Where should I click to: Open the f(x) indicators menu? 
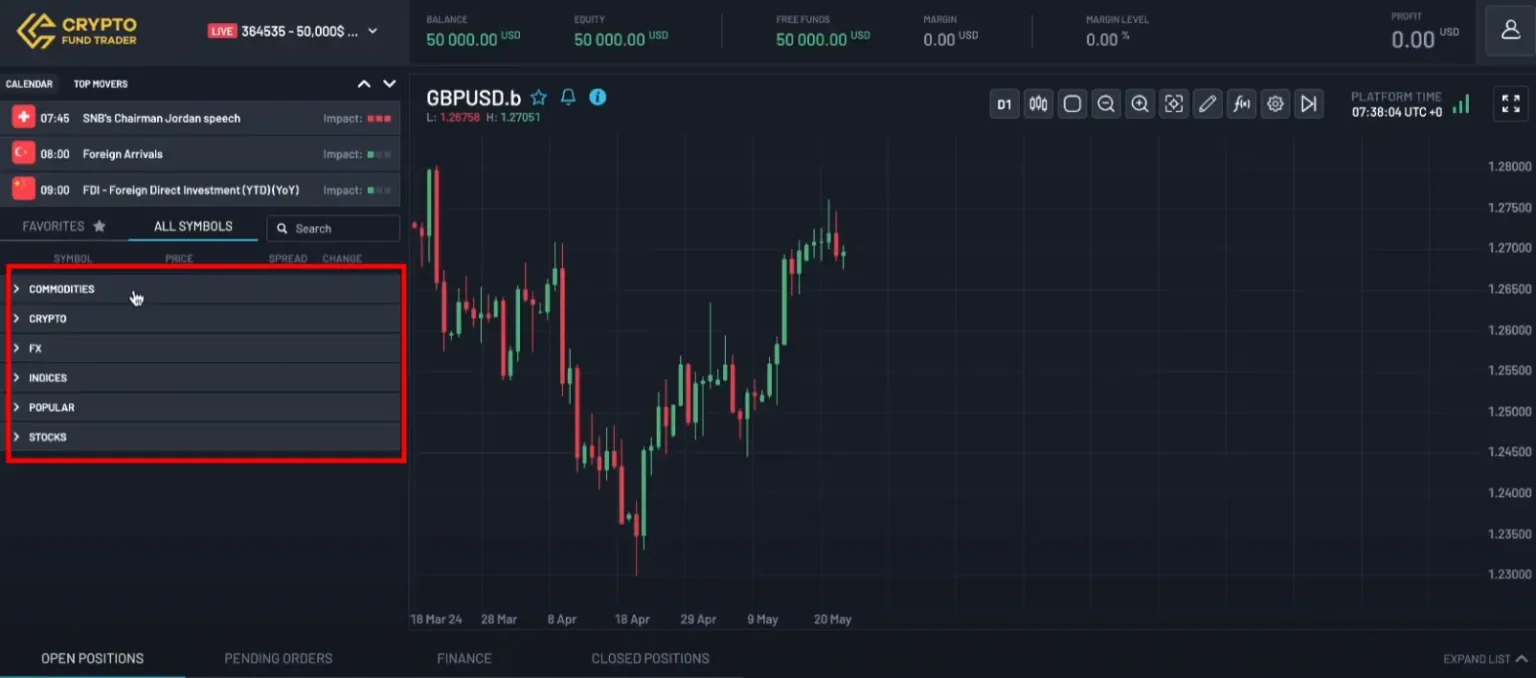[x=1242, y=104]
